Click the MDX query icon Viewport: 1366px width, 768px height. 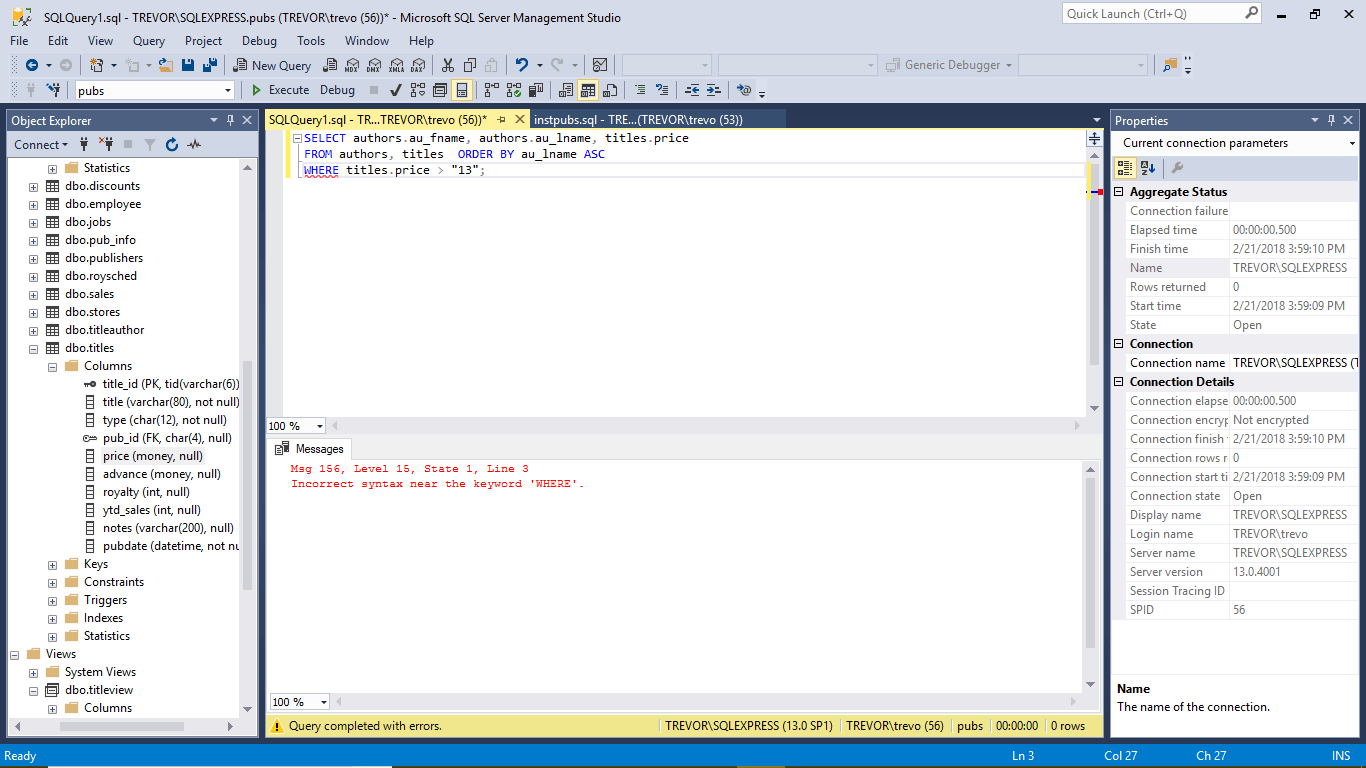(x=351, y=65)
